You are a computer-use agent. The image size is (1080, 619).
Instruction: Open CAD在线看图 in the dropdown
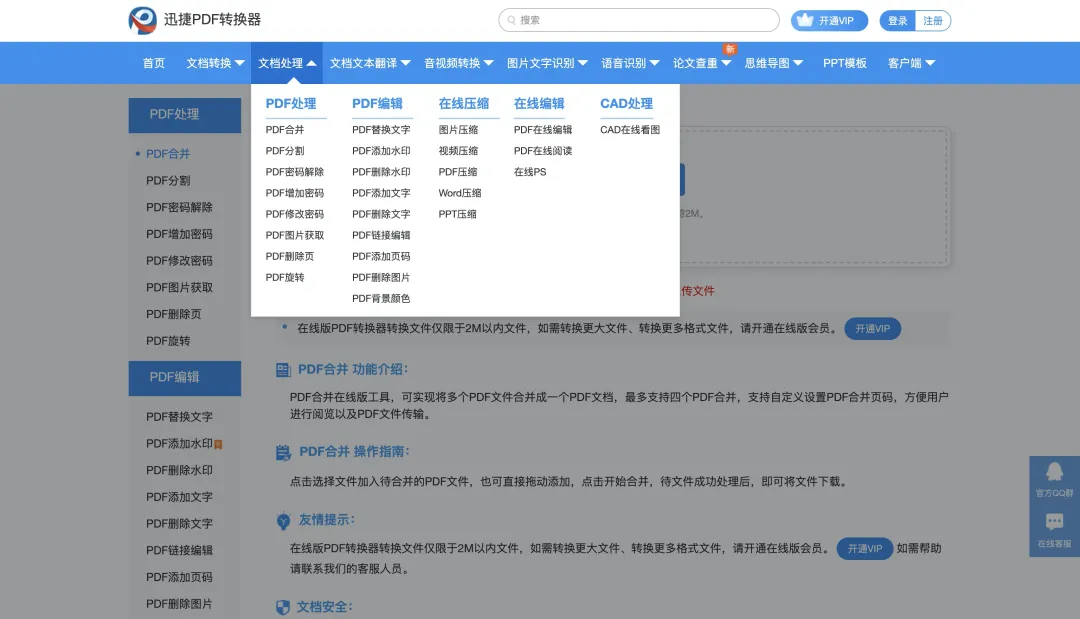pyautogui.click(x=630, y=129)
